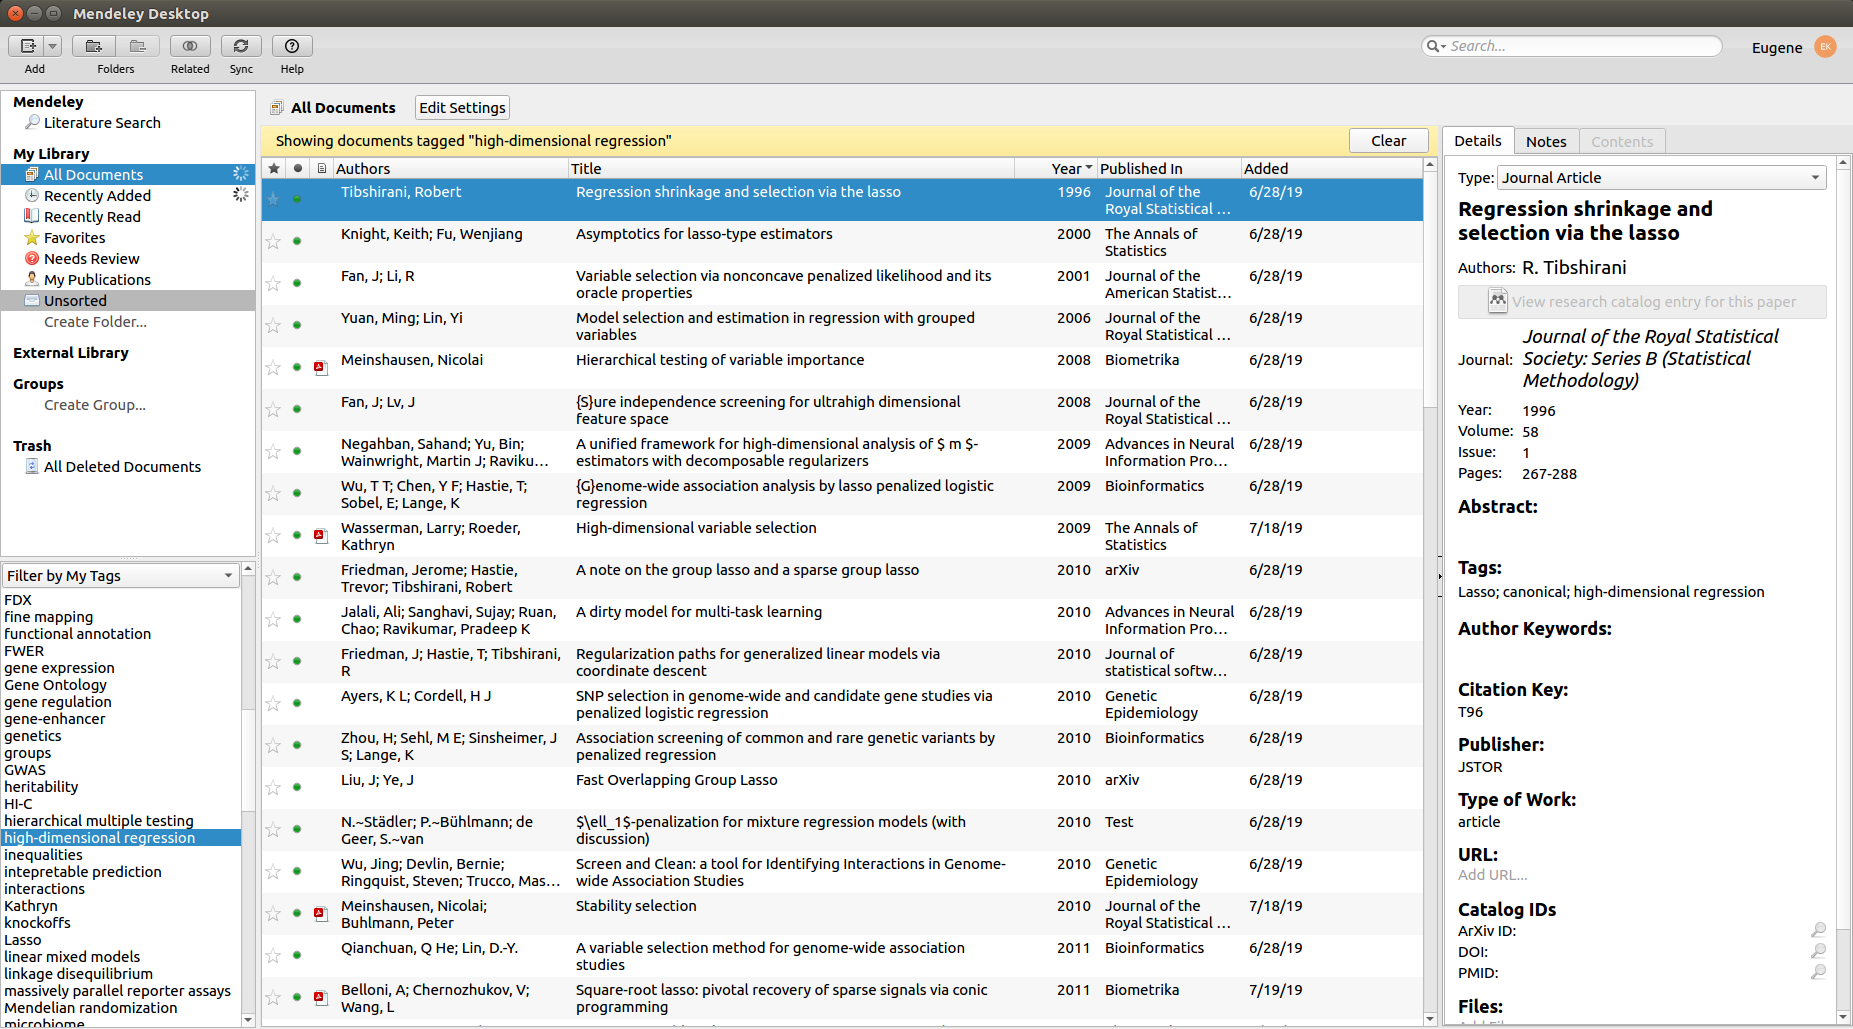The height and width of the screenshot is (1029, 1853).
Task: Sort by the favorites star column header
Action: [x=273, y=169]
